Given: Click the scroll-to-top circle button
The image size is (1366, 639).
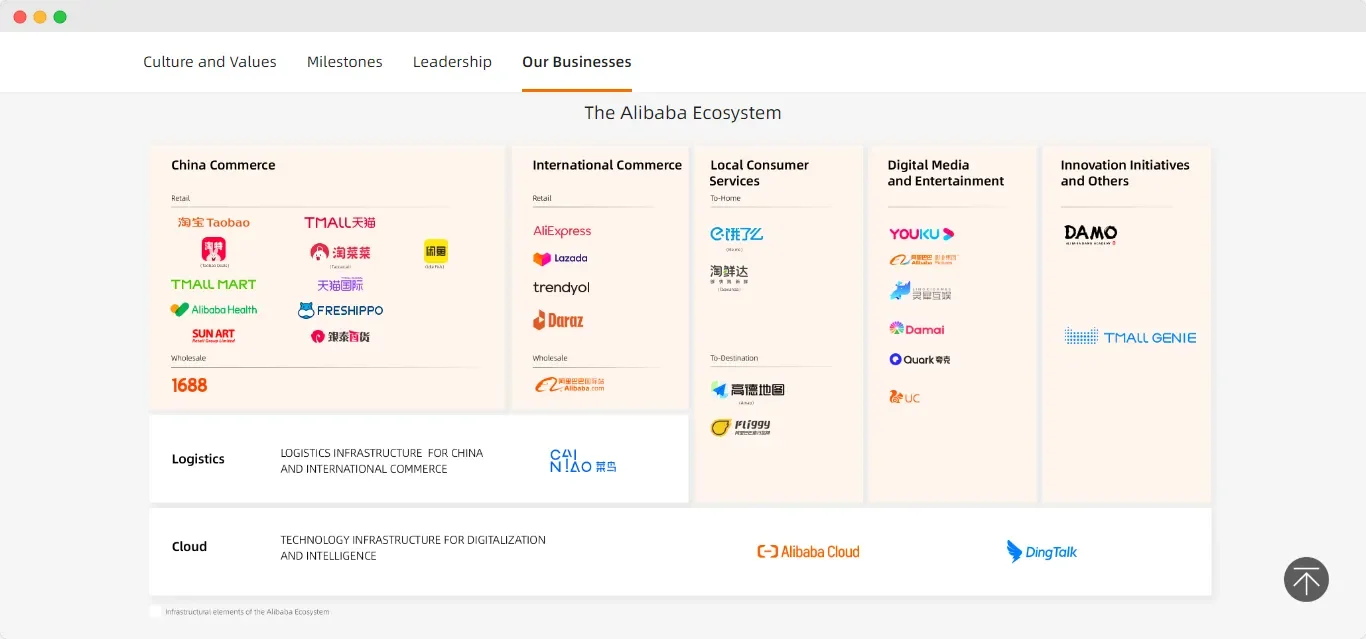Looking at the screenshot, I should (x=1306, y=579).
